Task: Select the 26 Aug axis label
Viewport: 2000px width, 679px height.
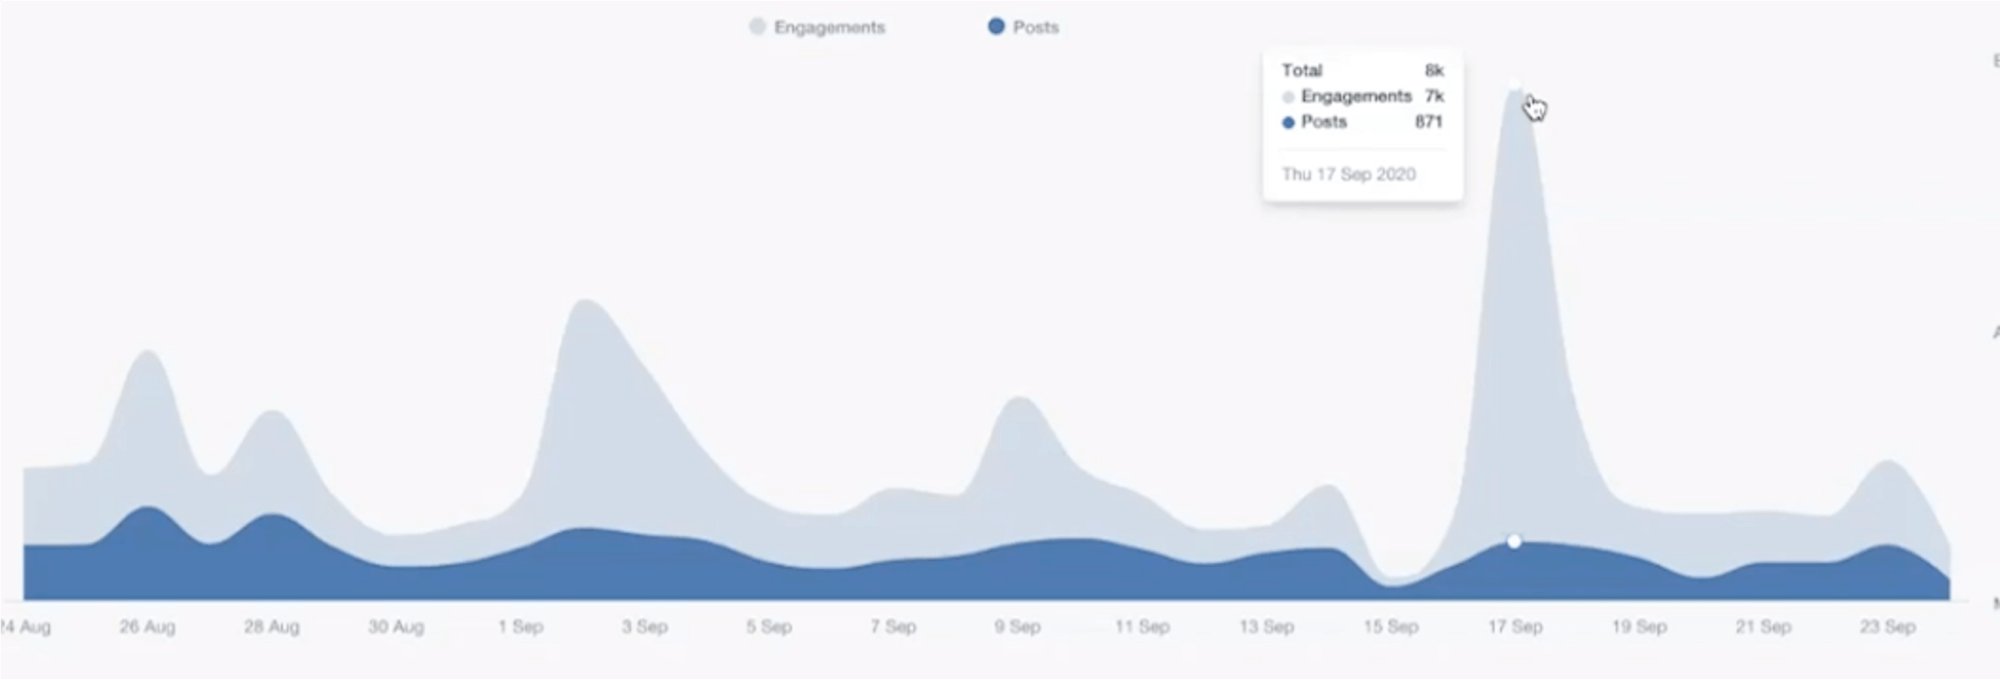Action: coord(147,627)
